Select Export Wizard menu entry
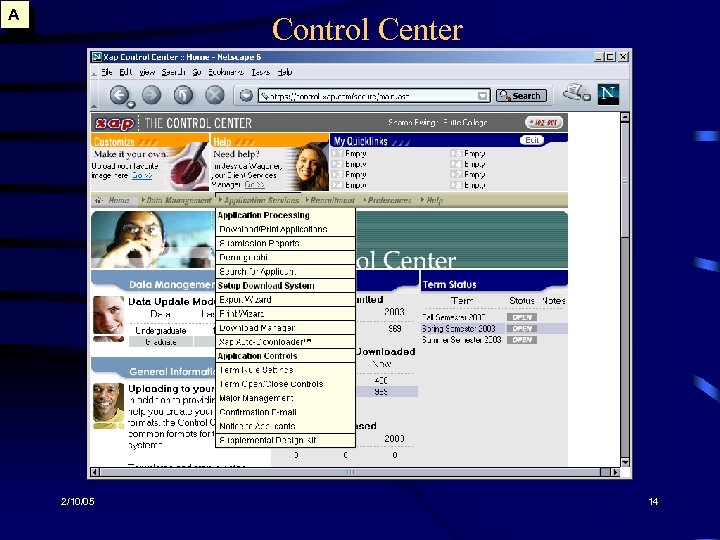This screenshot has height=540, width=720. click(285, 300)
